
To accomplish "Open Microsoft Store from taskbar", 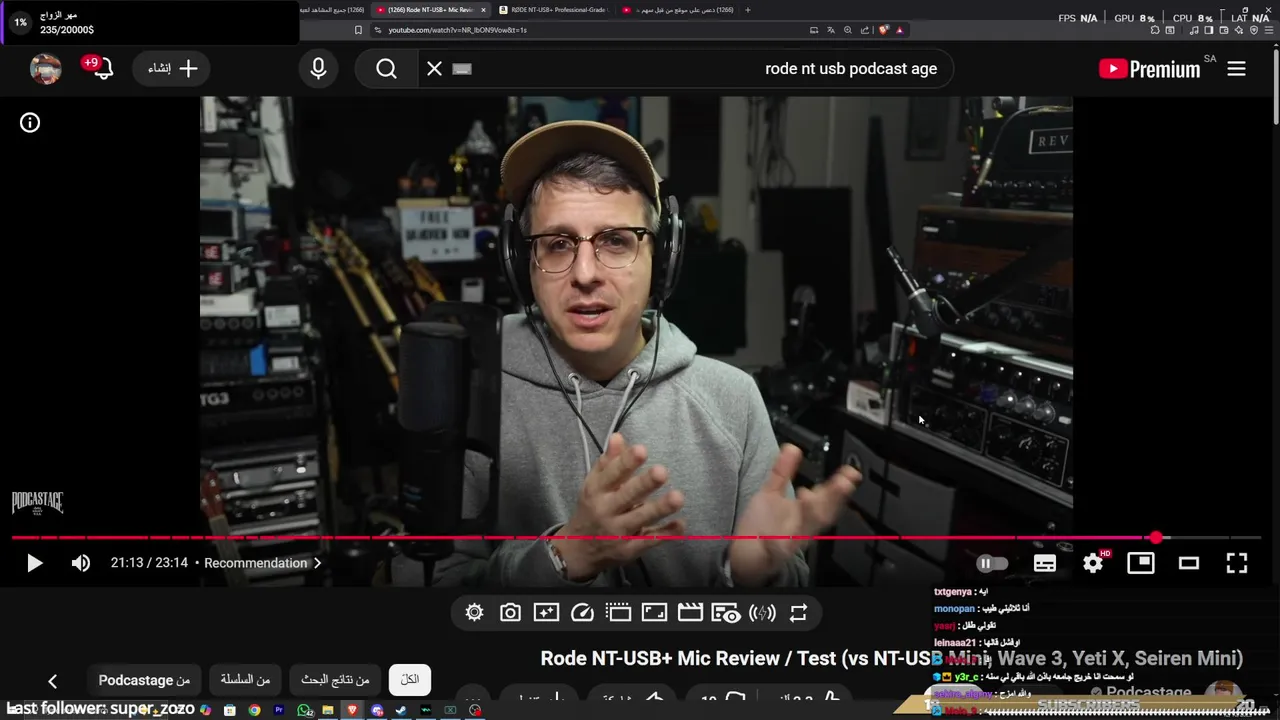I will [229, 710].
